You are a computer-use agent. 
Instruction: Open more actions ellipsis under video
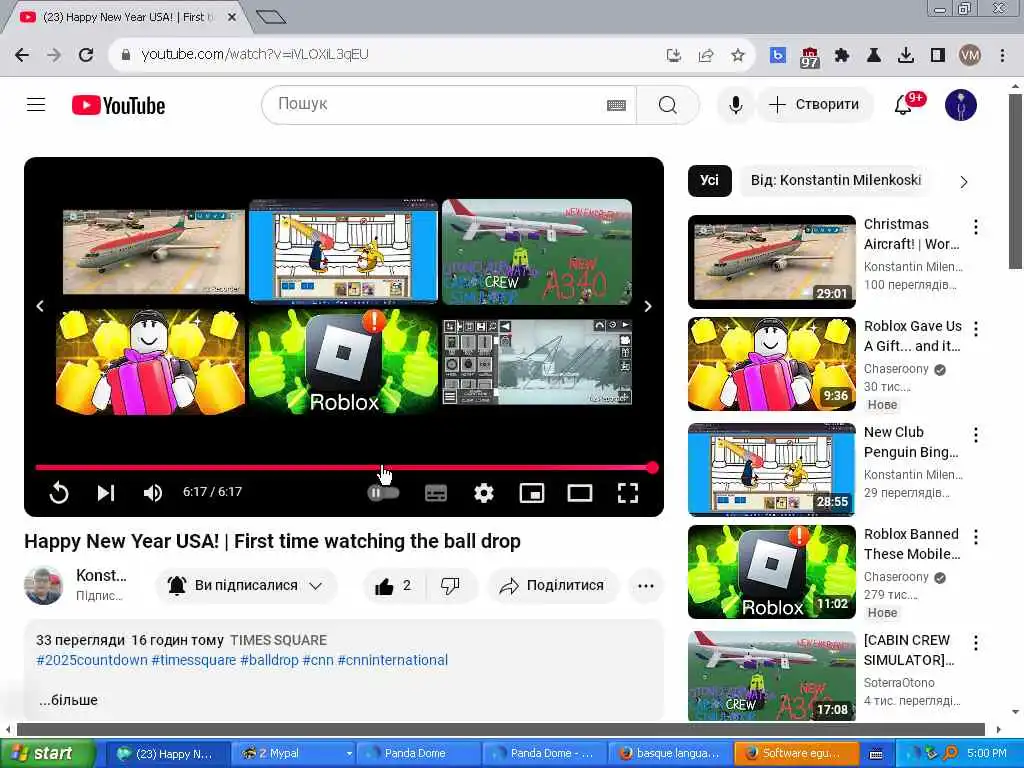pos(646,586)
